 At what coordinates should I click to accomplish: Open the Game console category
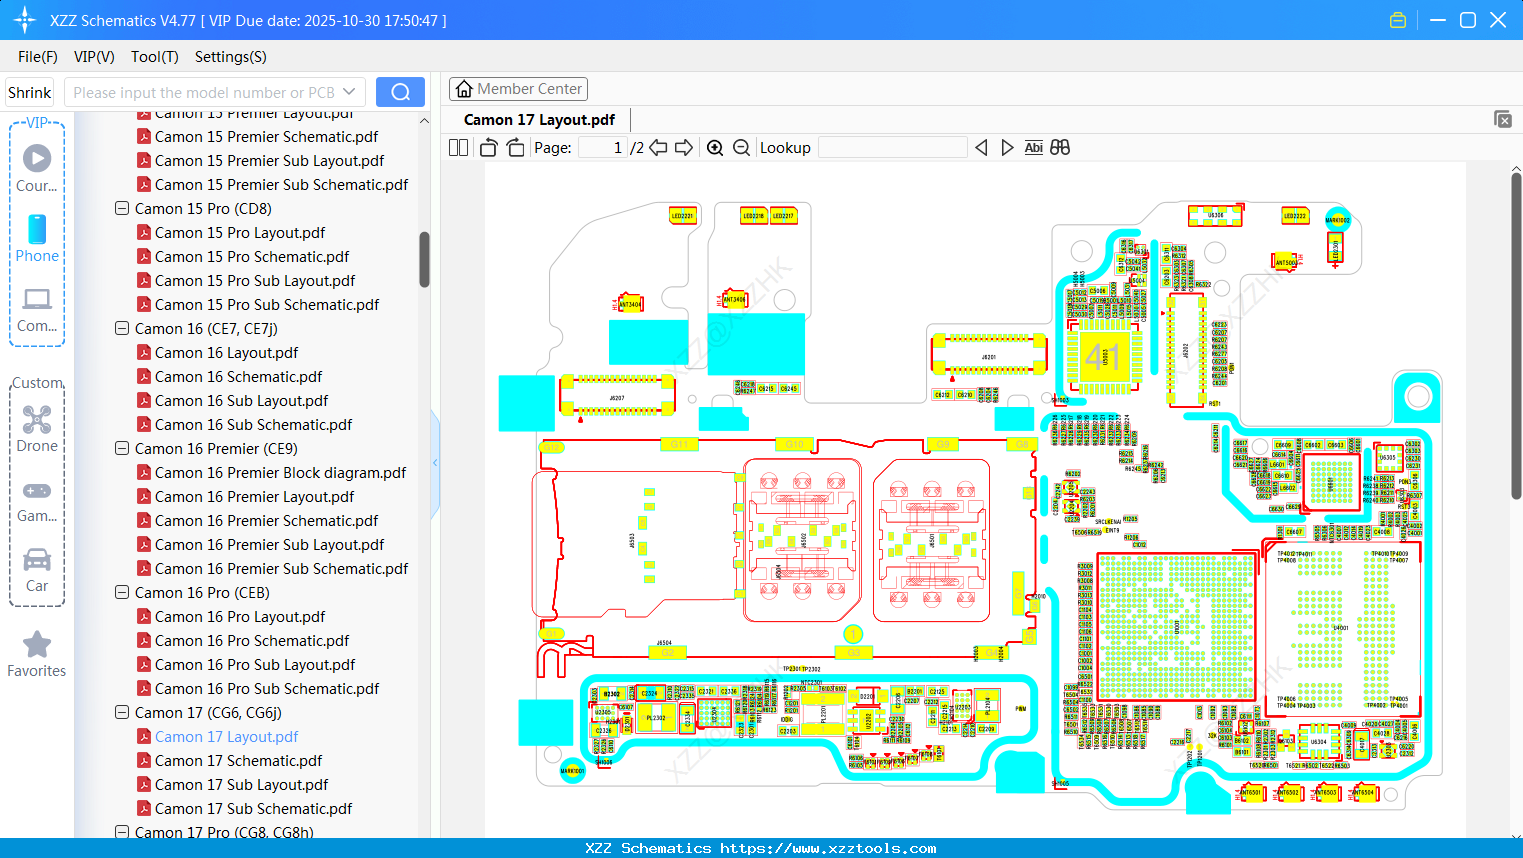37,500
